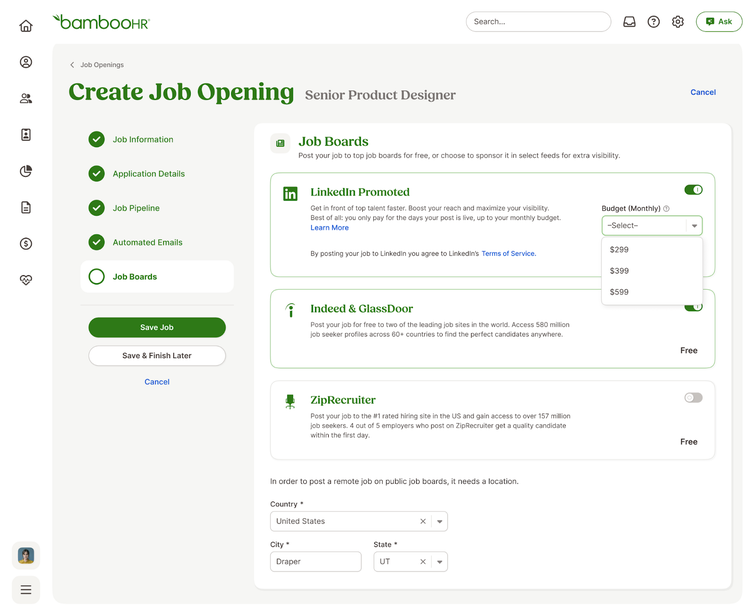
Task: Expand the Country dropdown arrow
Action: point(440,521)
